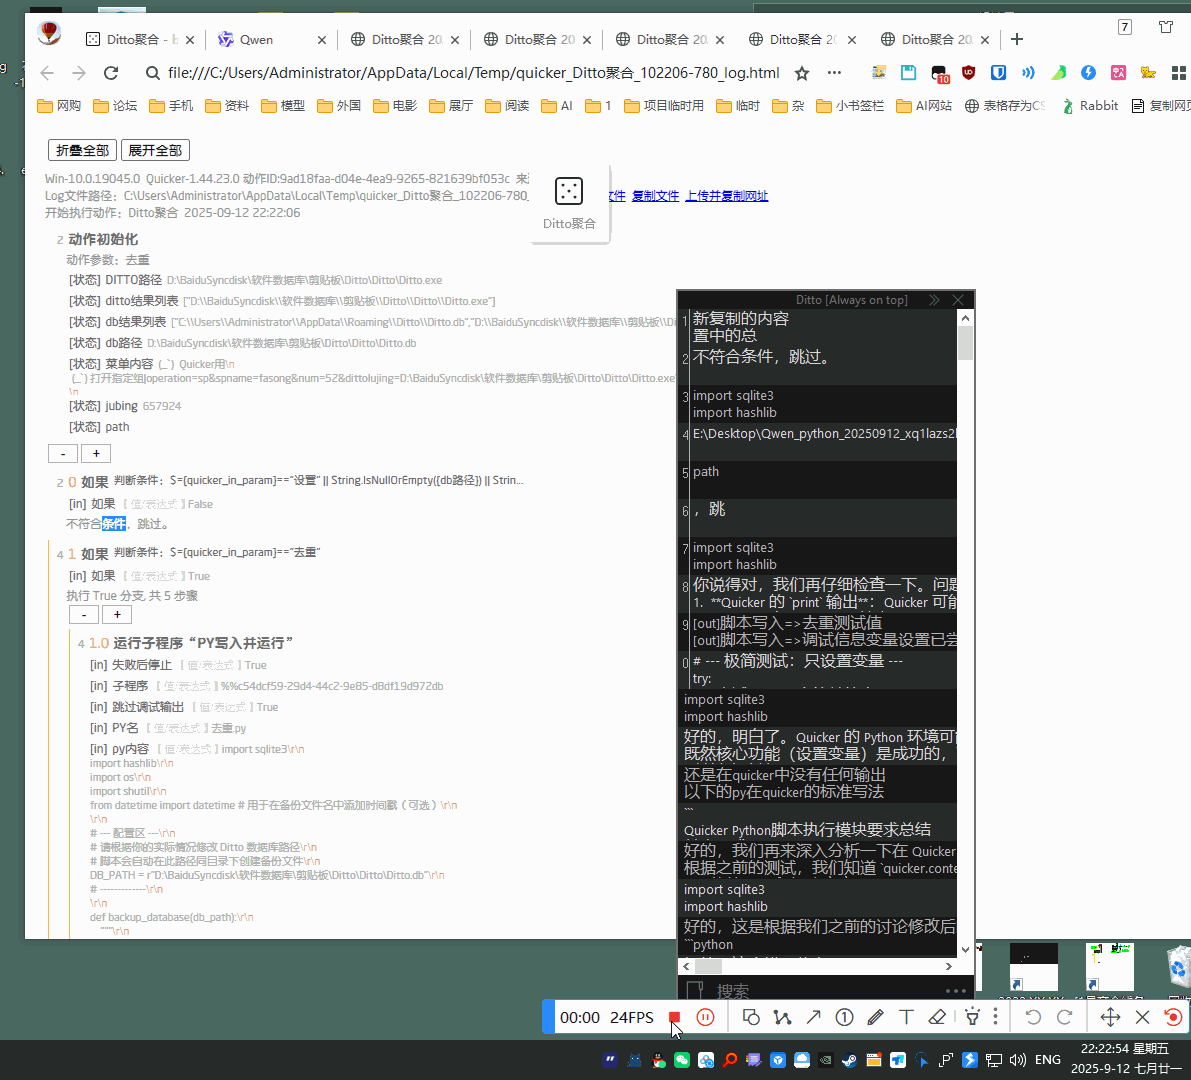
Task: Collapse the True branch steps with minus
Action: point(84,614)
